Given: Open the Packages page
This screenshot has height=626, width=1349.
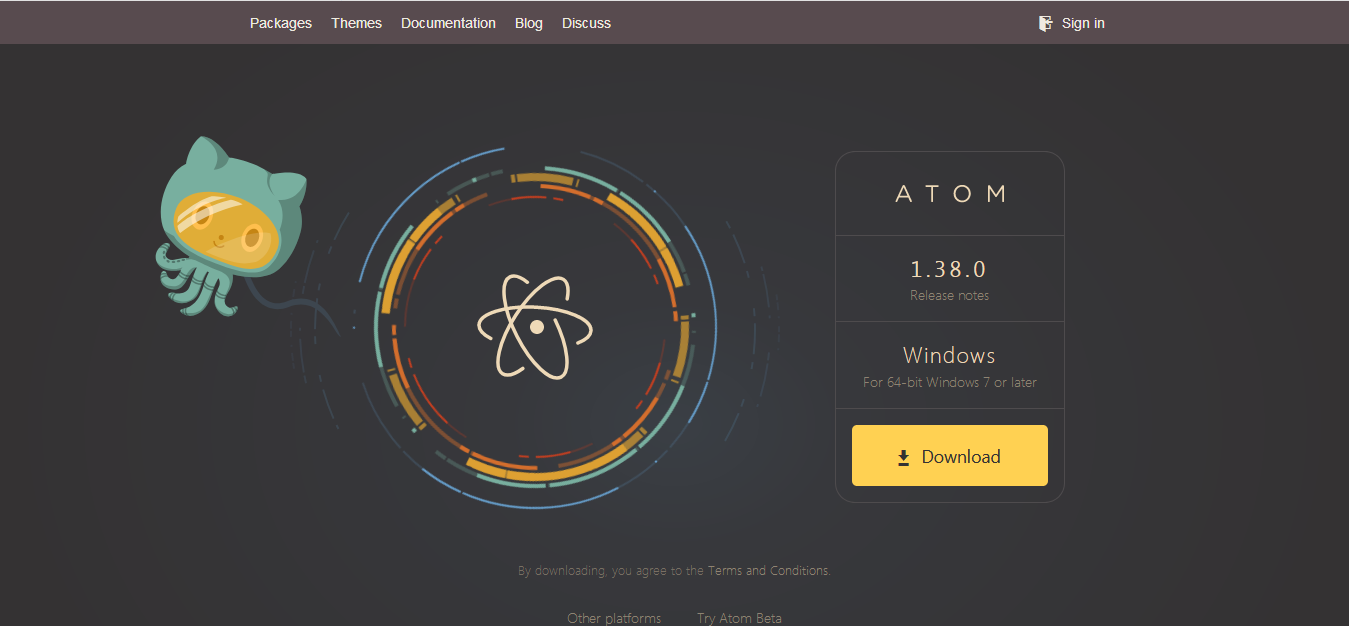Looking at the screenshot, I should [x=281, y=23].
